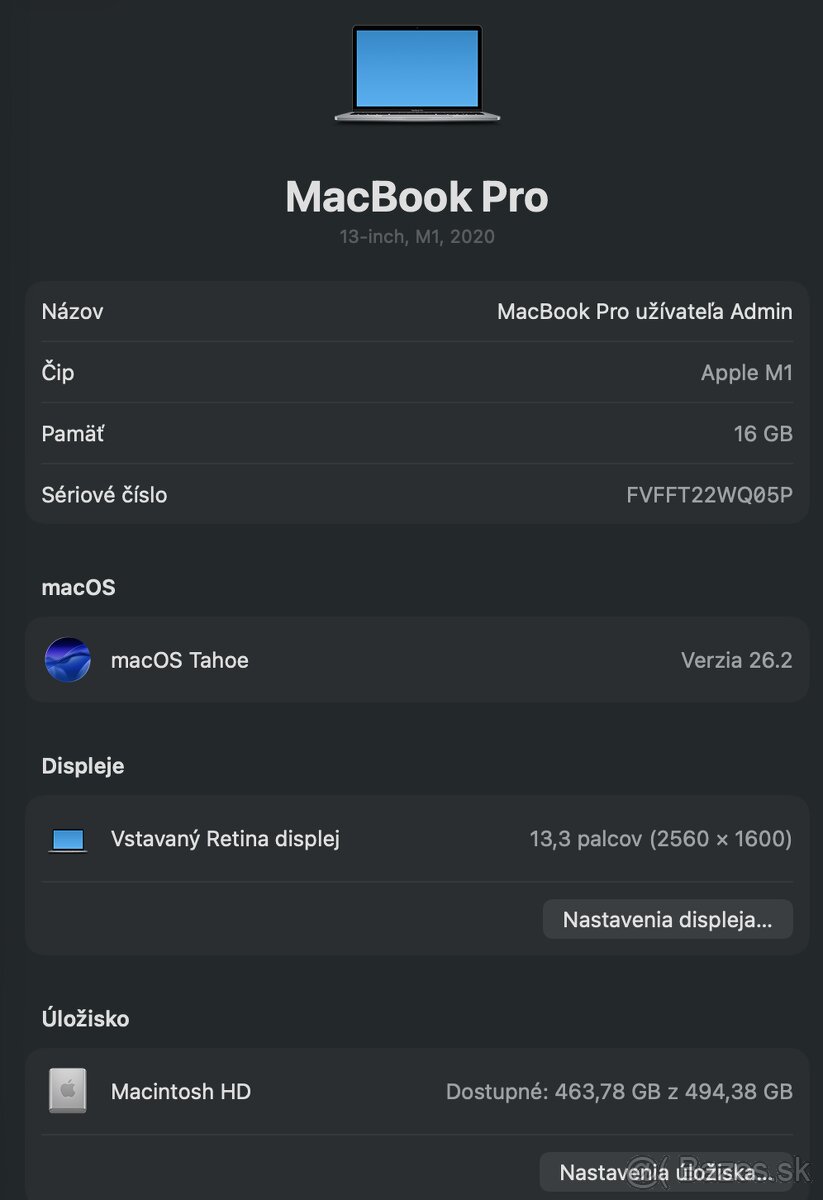
Task: Click the MacBook Pro title text
Action: (416, 196)
